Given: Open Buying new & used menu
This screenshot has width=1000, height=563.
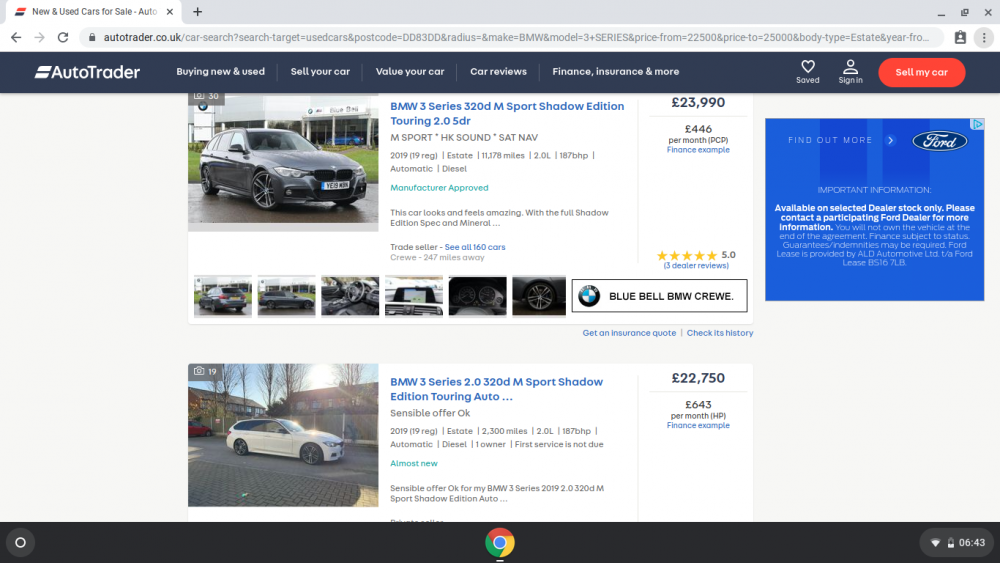Looking at the screenshot, I should [221, 71].
